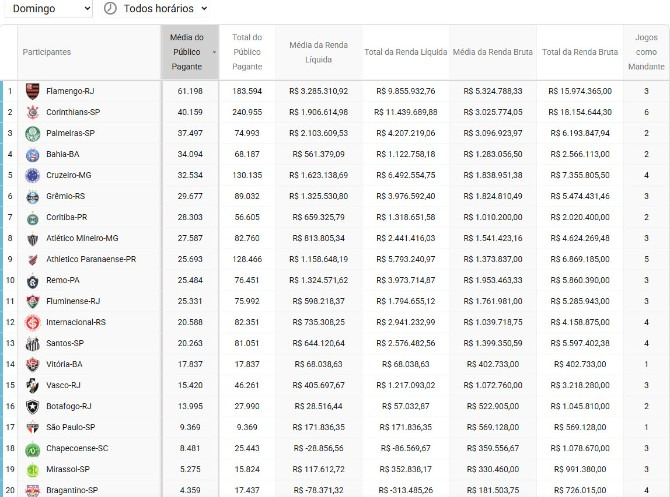Click the R$ 1.761.981,00 Fluminense gross average
Viewport: 670px width, 497px height.
[x=493, y=301]
